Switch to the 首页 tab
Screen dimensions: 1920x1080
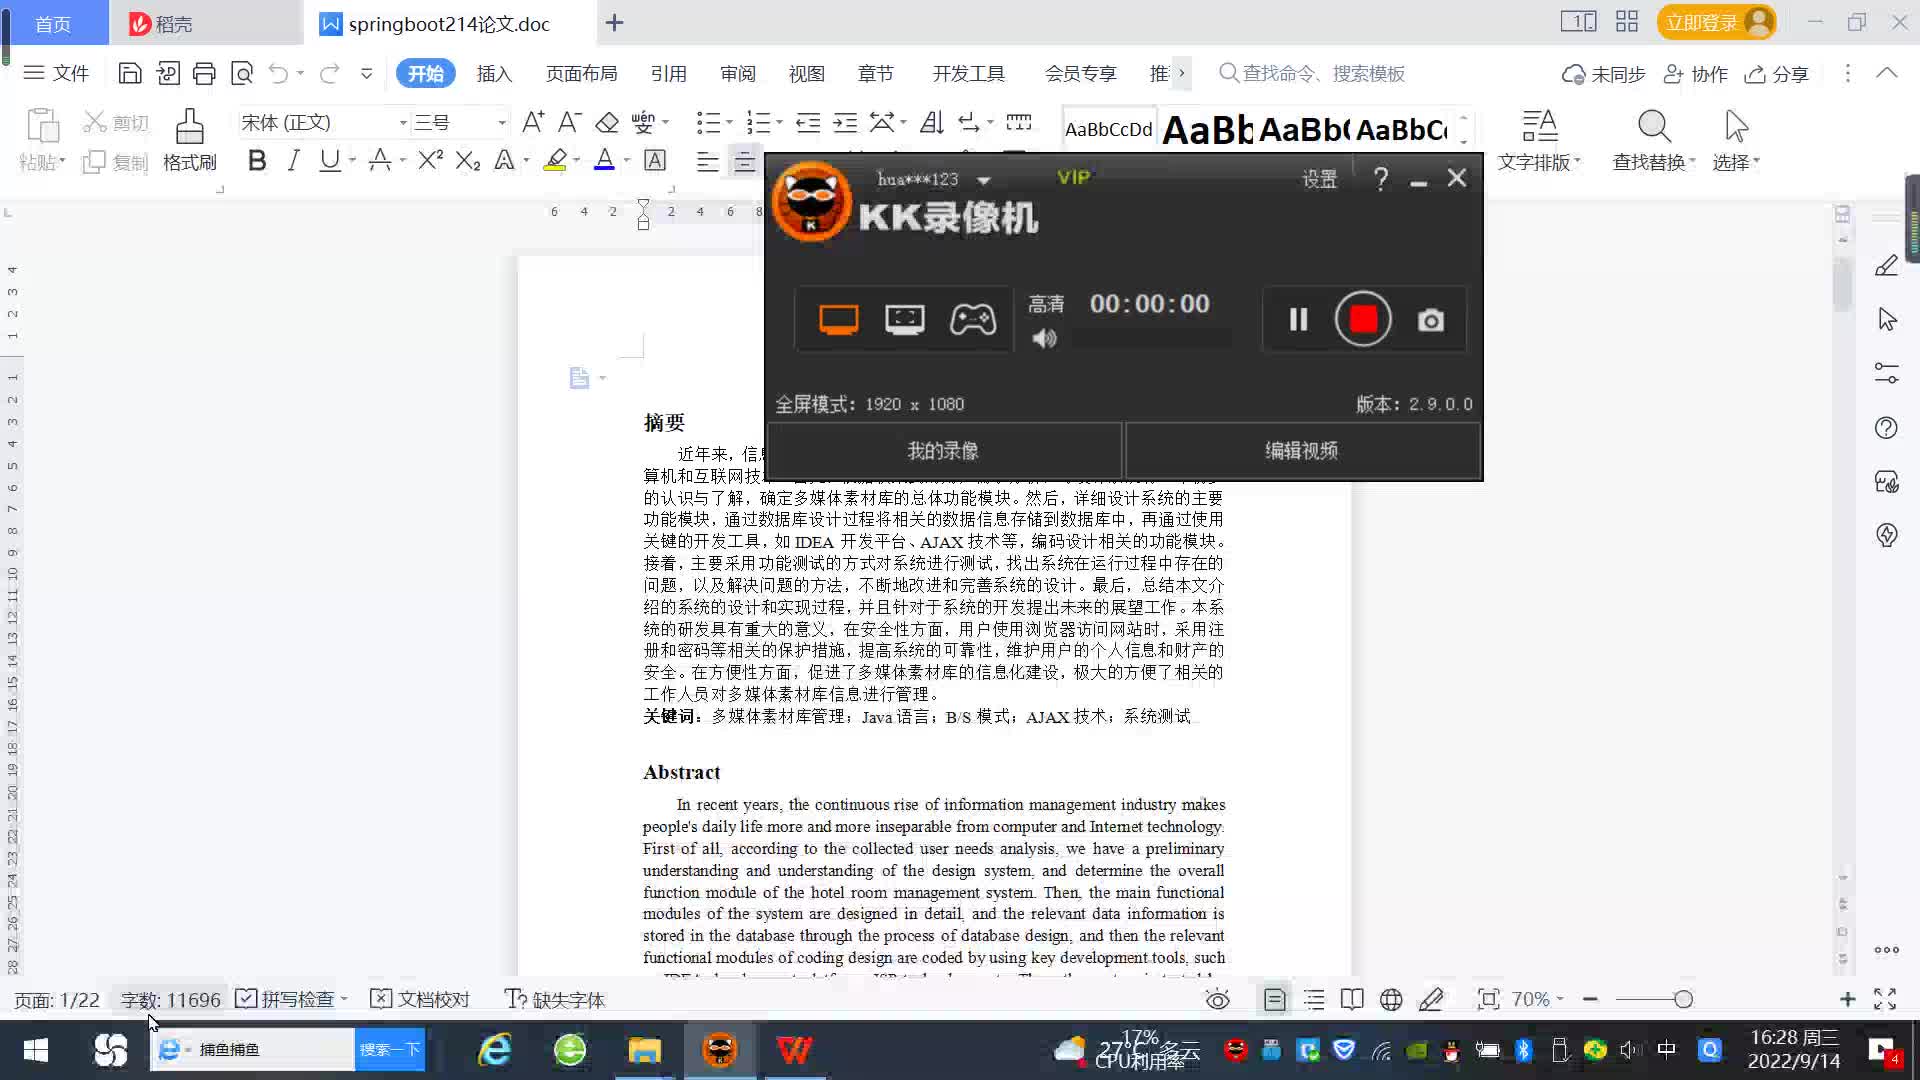pyautogui.click(x=54, y=23)
